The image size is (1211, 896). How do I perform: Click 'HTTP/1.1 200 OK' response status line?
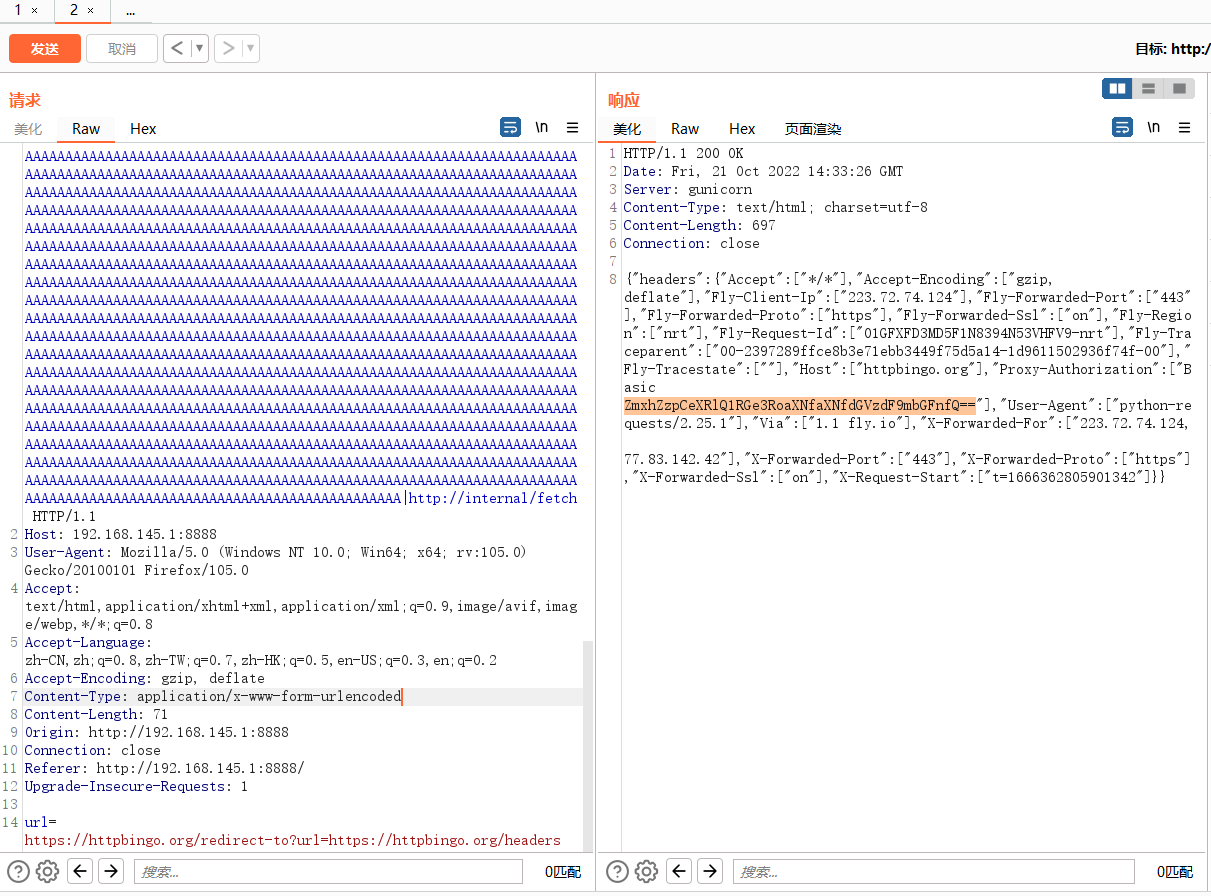click(683, 153)
